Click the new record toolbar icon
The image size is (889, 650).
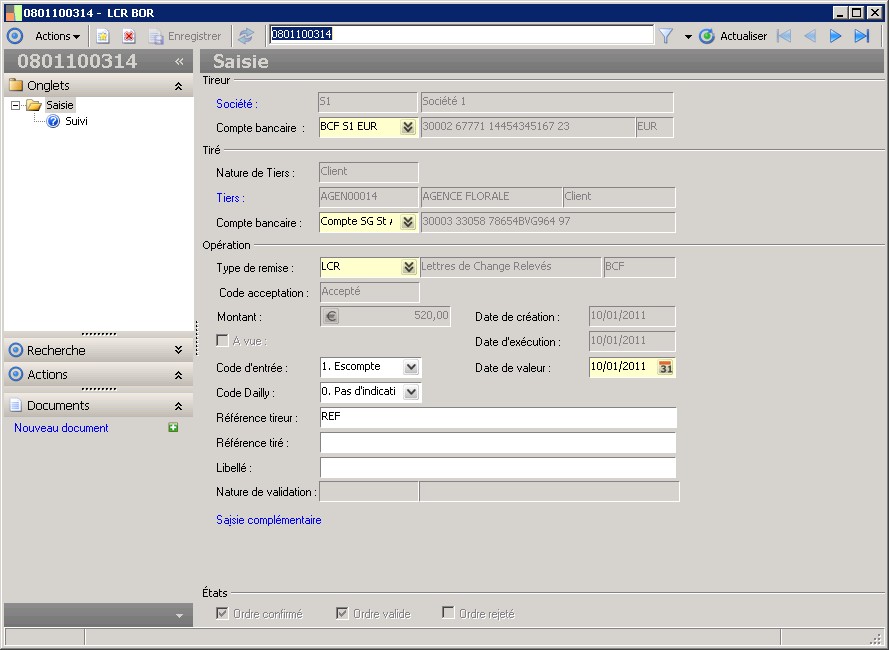tap(103, 36)
